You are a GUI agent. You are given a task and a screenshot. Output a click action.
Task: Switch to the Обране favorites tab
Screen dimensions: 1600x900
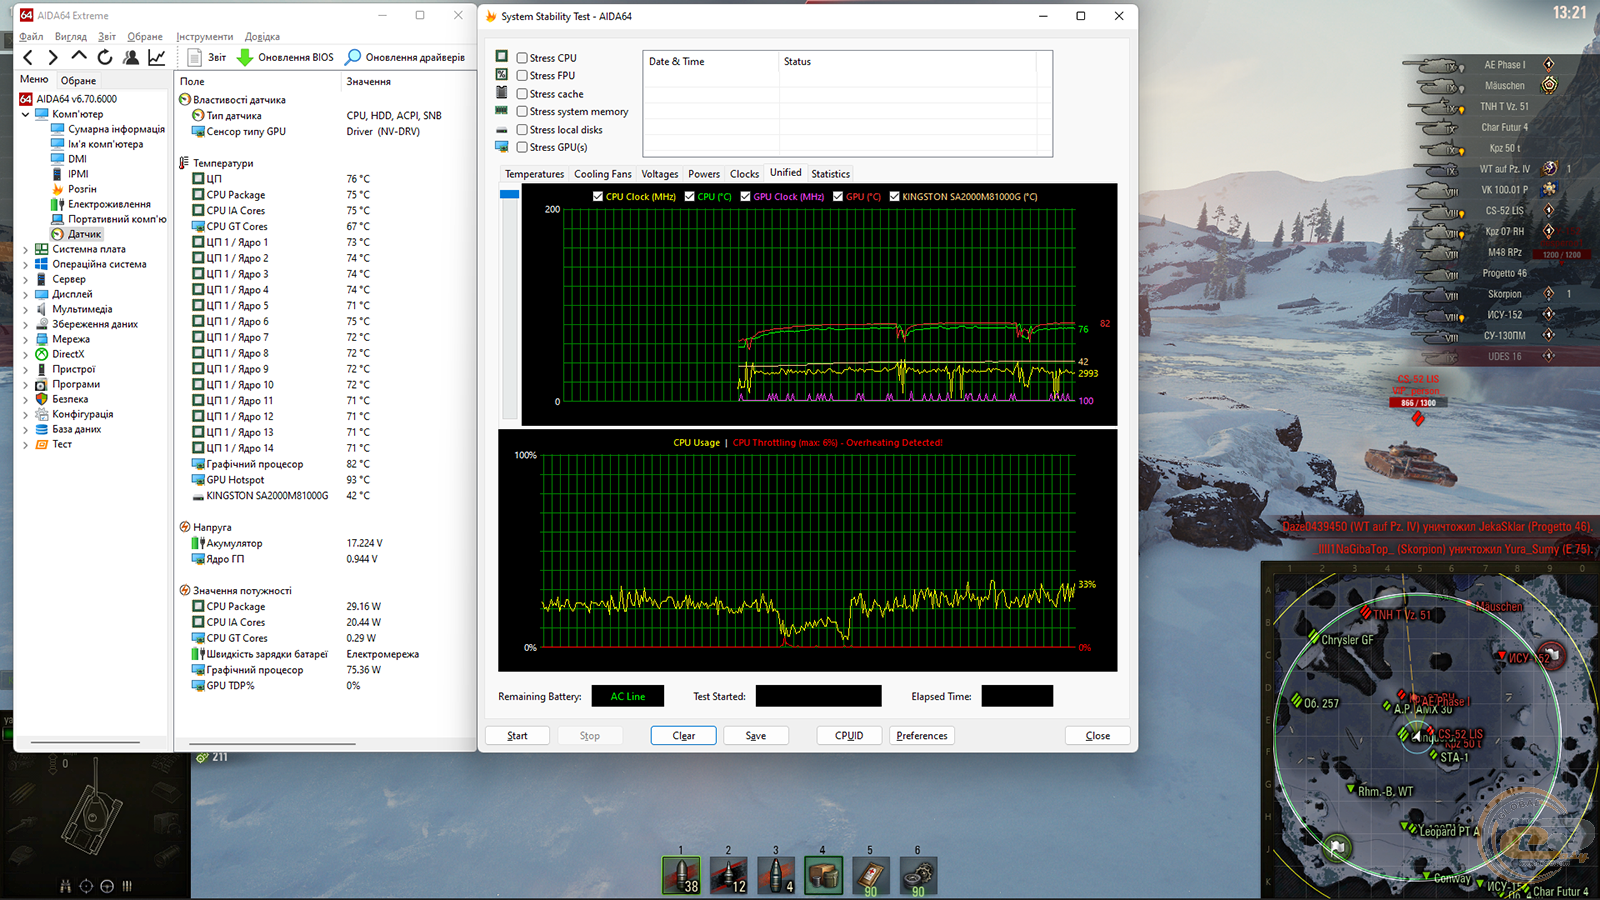(78, 81)
